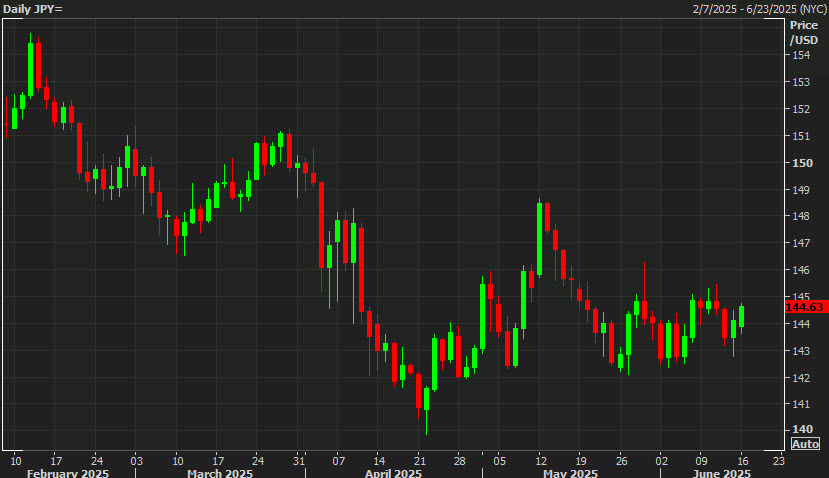Click the February 2025 month label
829x478 pixels.
pos(68,473)
